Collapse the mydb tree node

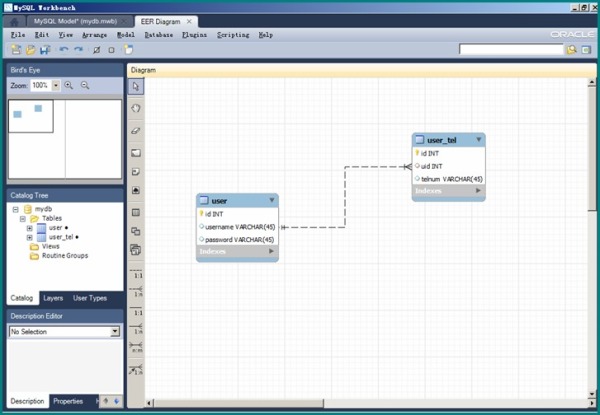click(15, 209)
